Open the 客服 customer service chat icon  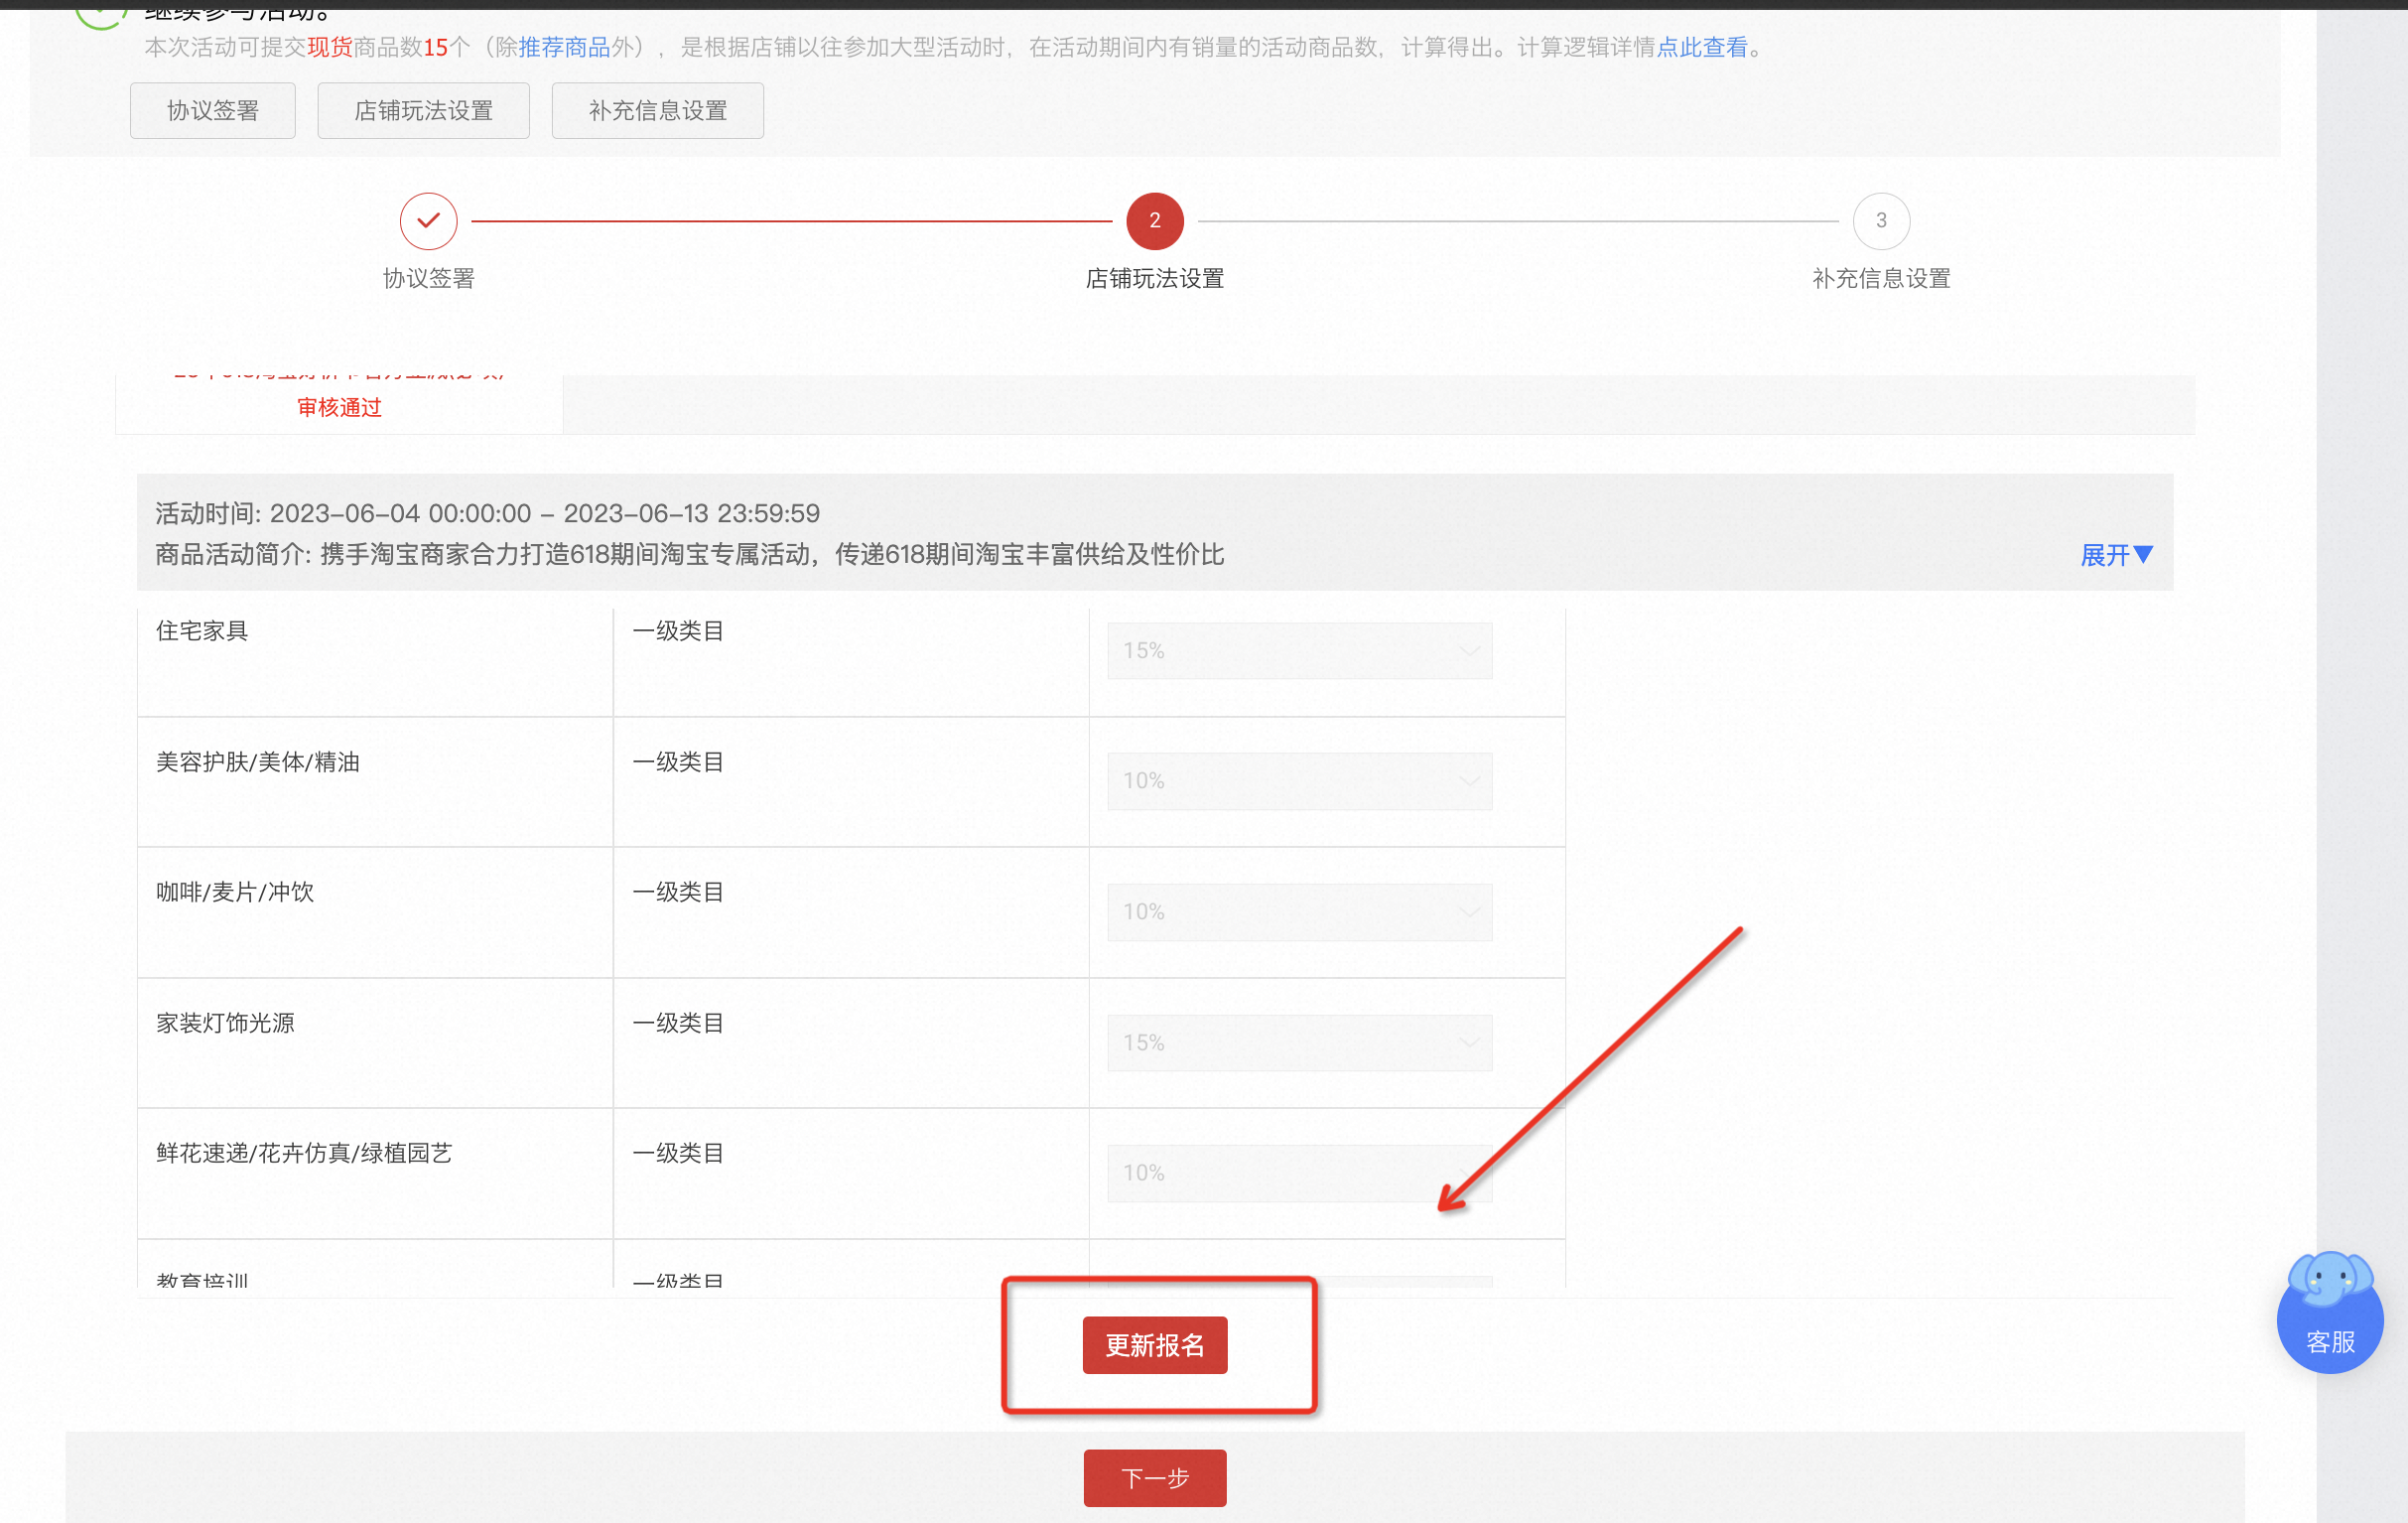(2329, 1312)
